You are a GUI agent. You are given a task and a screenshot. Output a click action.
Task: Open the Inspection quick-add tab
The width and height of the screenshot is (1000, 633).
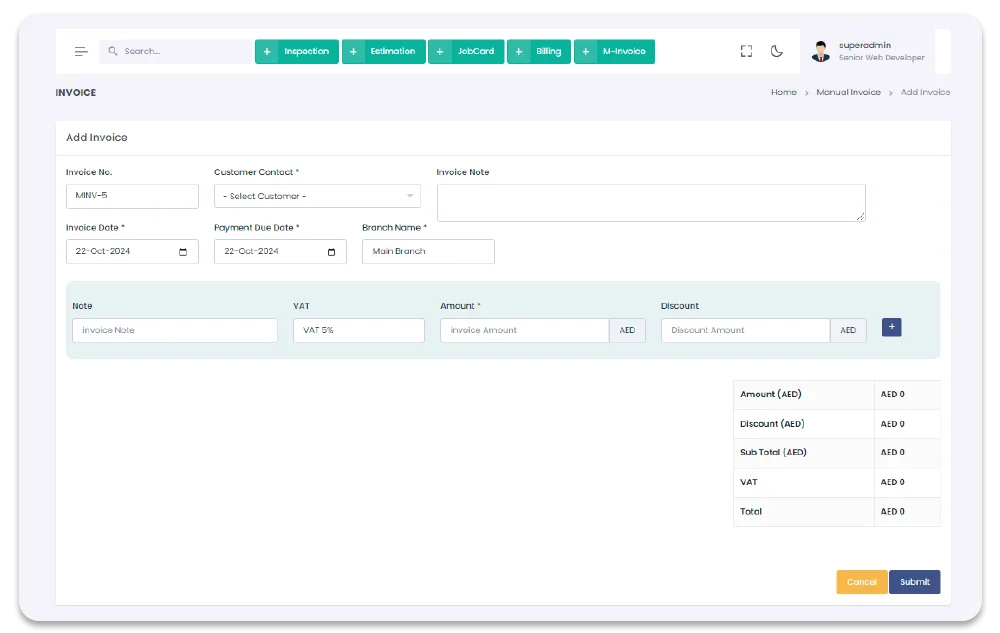point(297,51)
